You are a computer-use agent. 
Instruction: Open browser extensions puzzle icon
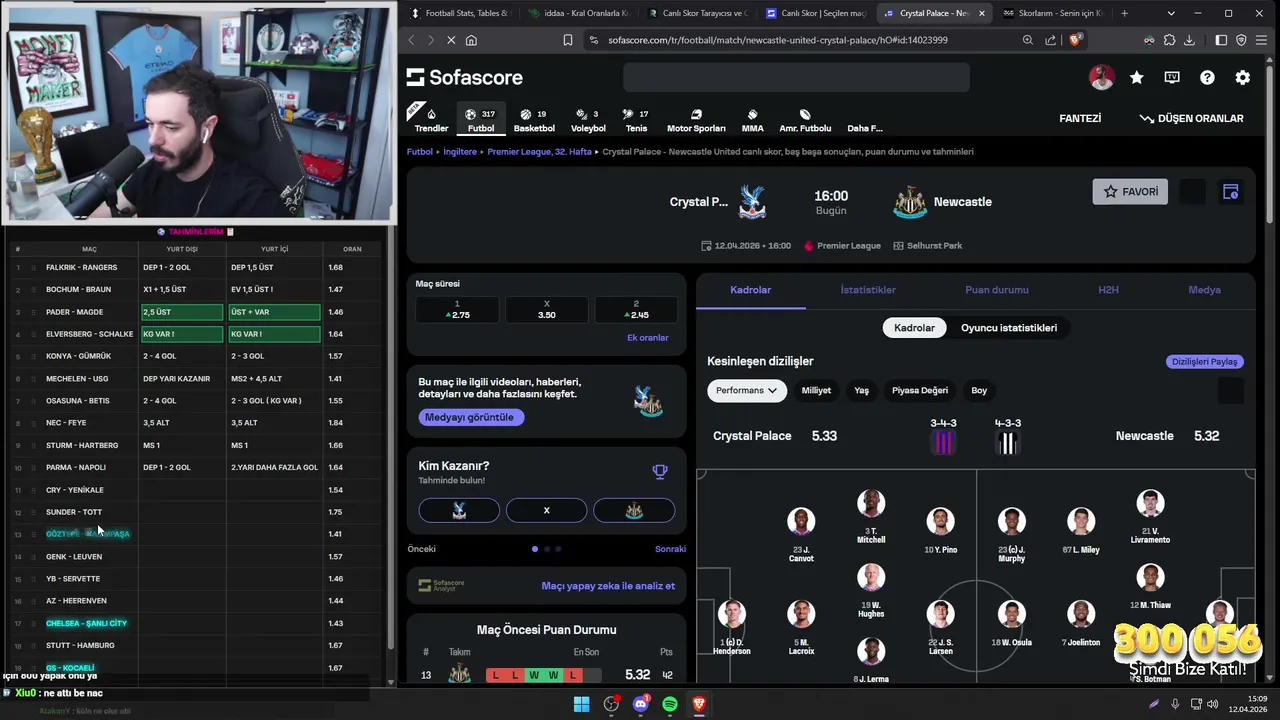tap(1169, 40)
